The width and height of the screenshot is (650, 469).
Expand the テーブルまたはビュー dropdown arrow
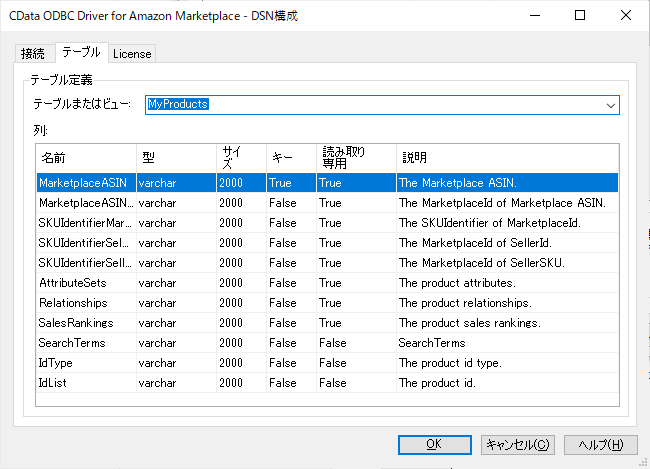point(610,105)
